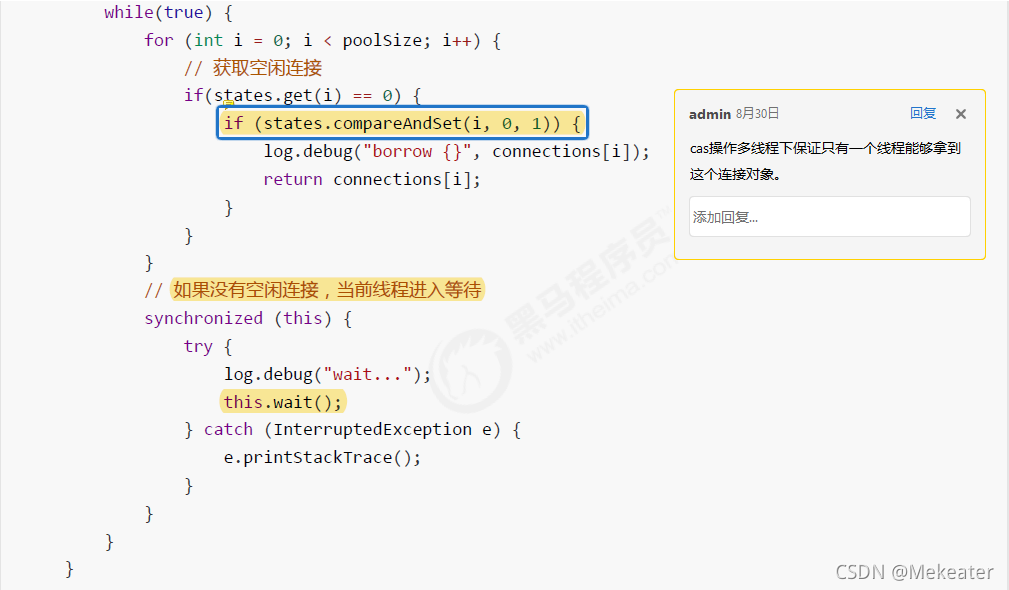
Task: Click the 8月30日 comment date
Action: click(757, 114)
